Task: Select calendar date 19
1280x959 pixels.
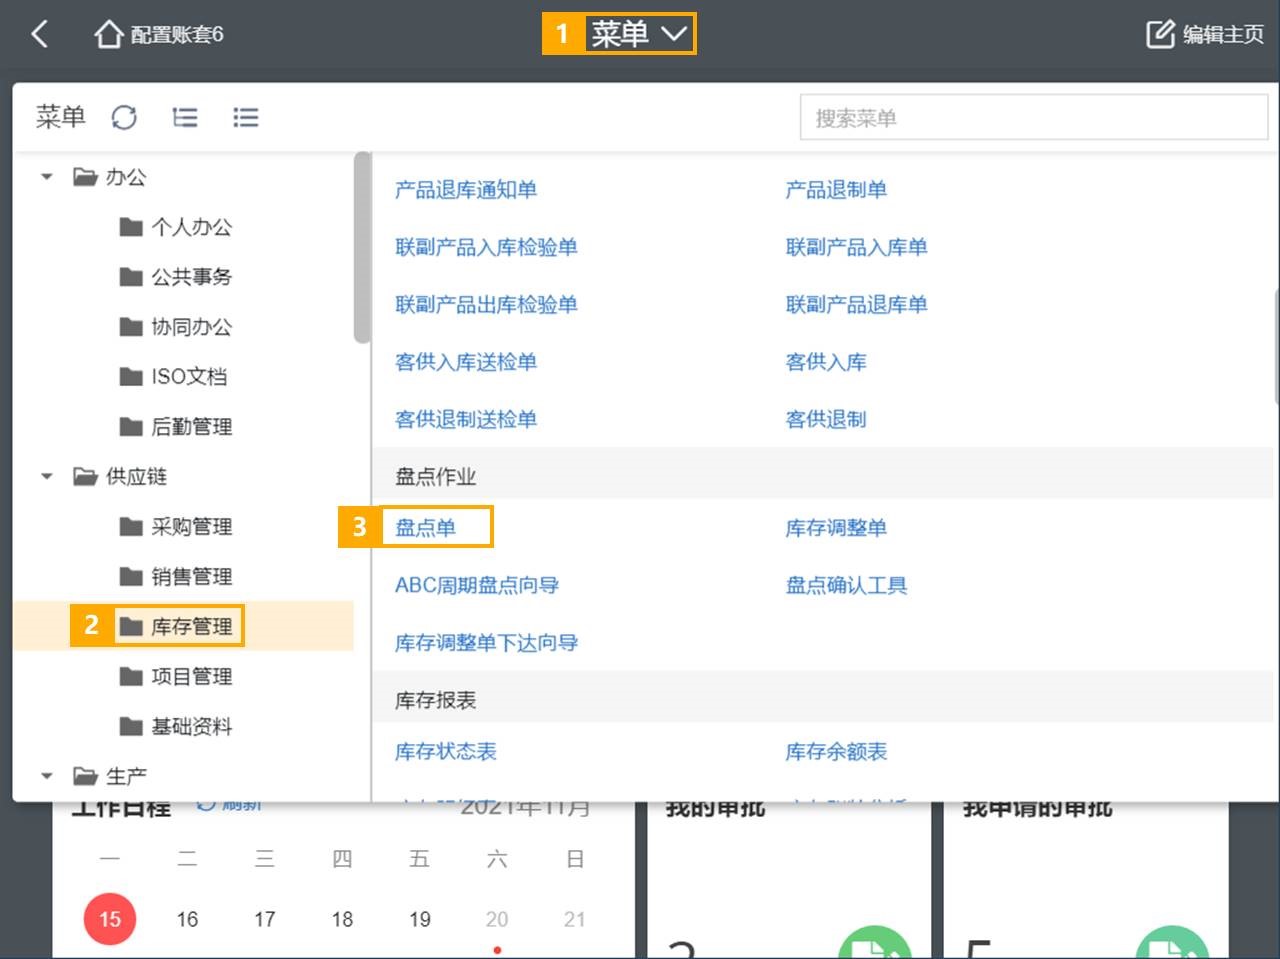Action: [420, 919]
